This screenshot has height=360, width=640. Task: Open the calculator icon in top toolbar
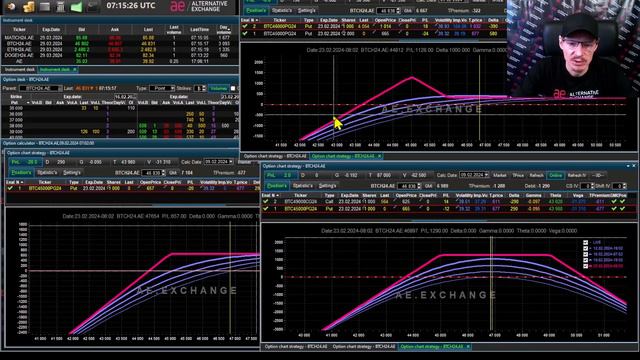(60, 7)
